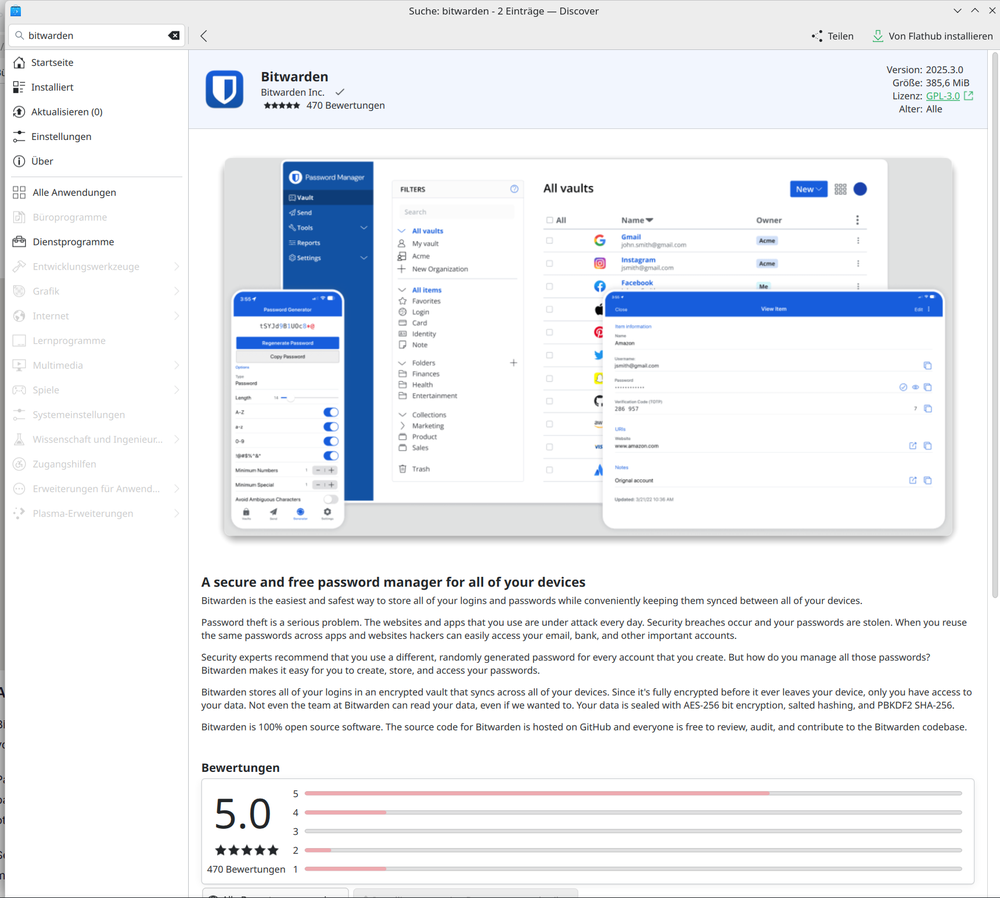Click the 1-star rating bar
This screenshot has width=1000, height=898.
[x=633, y=869]
